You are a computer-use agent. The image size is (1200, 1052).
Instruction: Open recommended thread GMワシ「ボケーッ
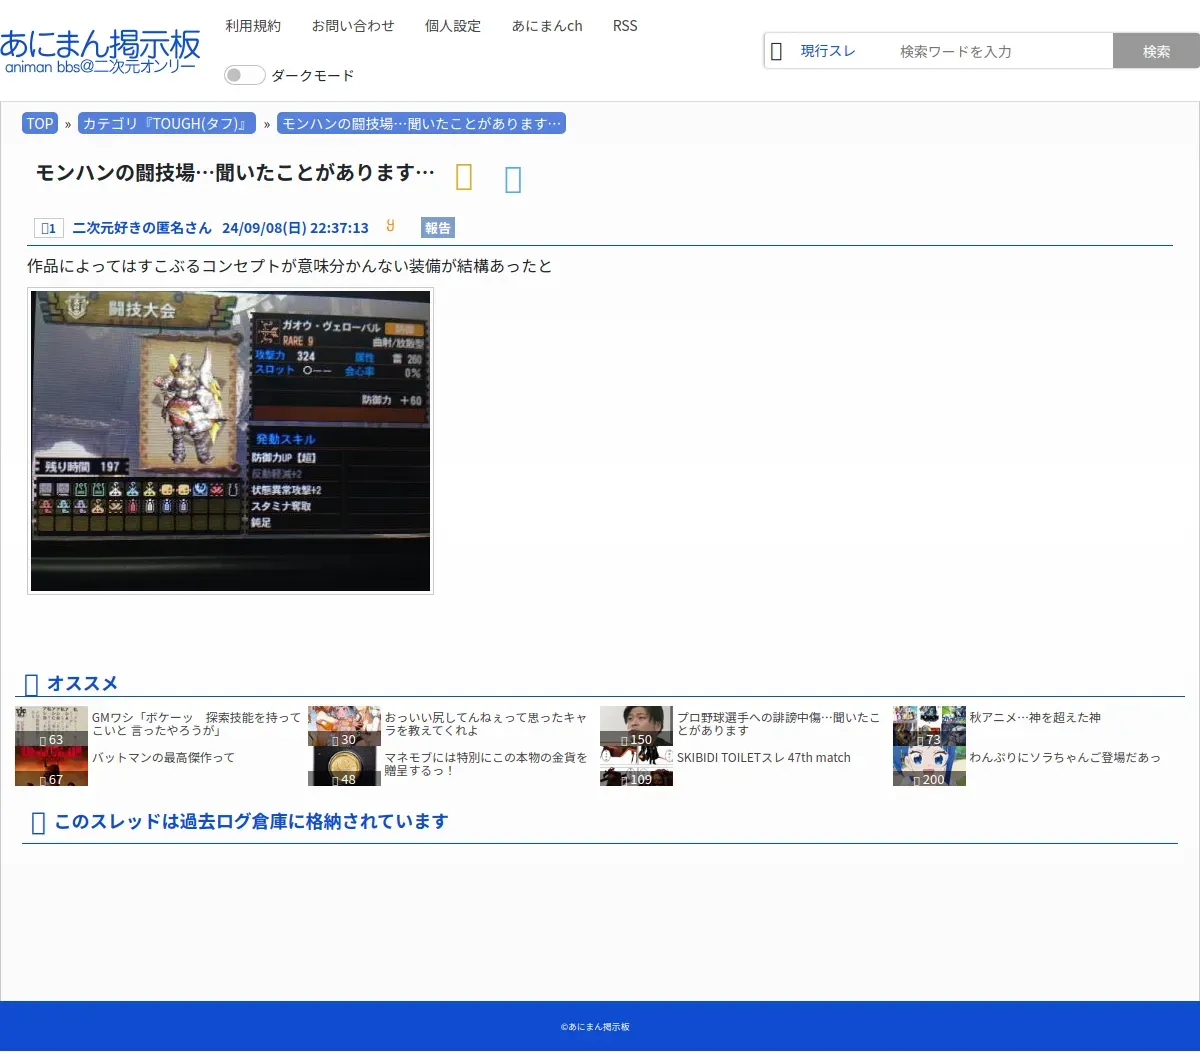tap(196, 724)
